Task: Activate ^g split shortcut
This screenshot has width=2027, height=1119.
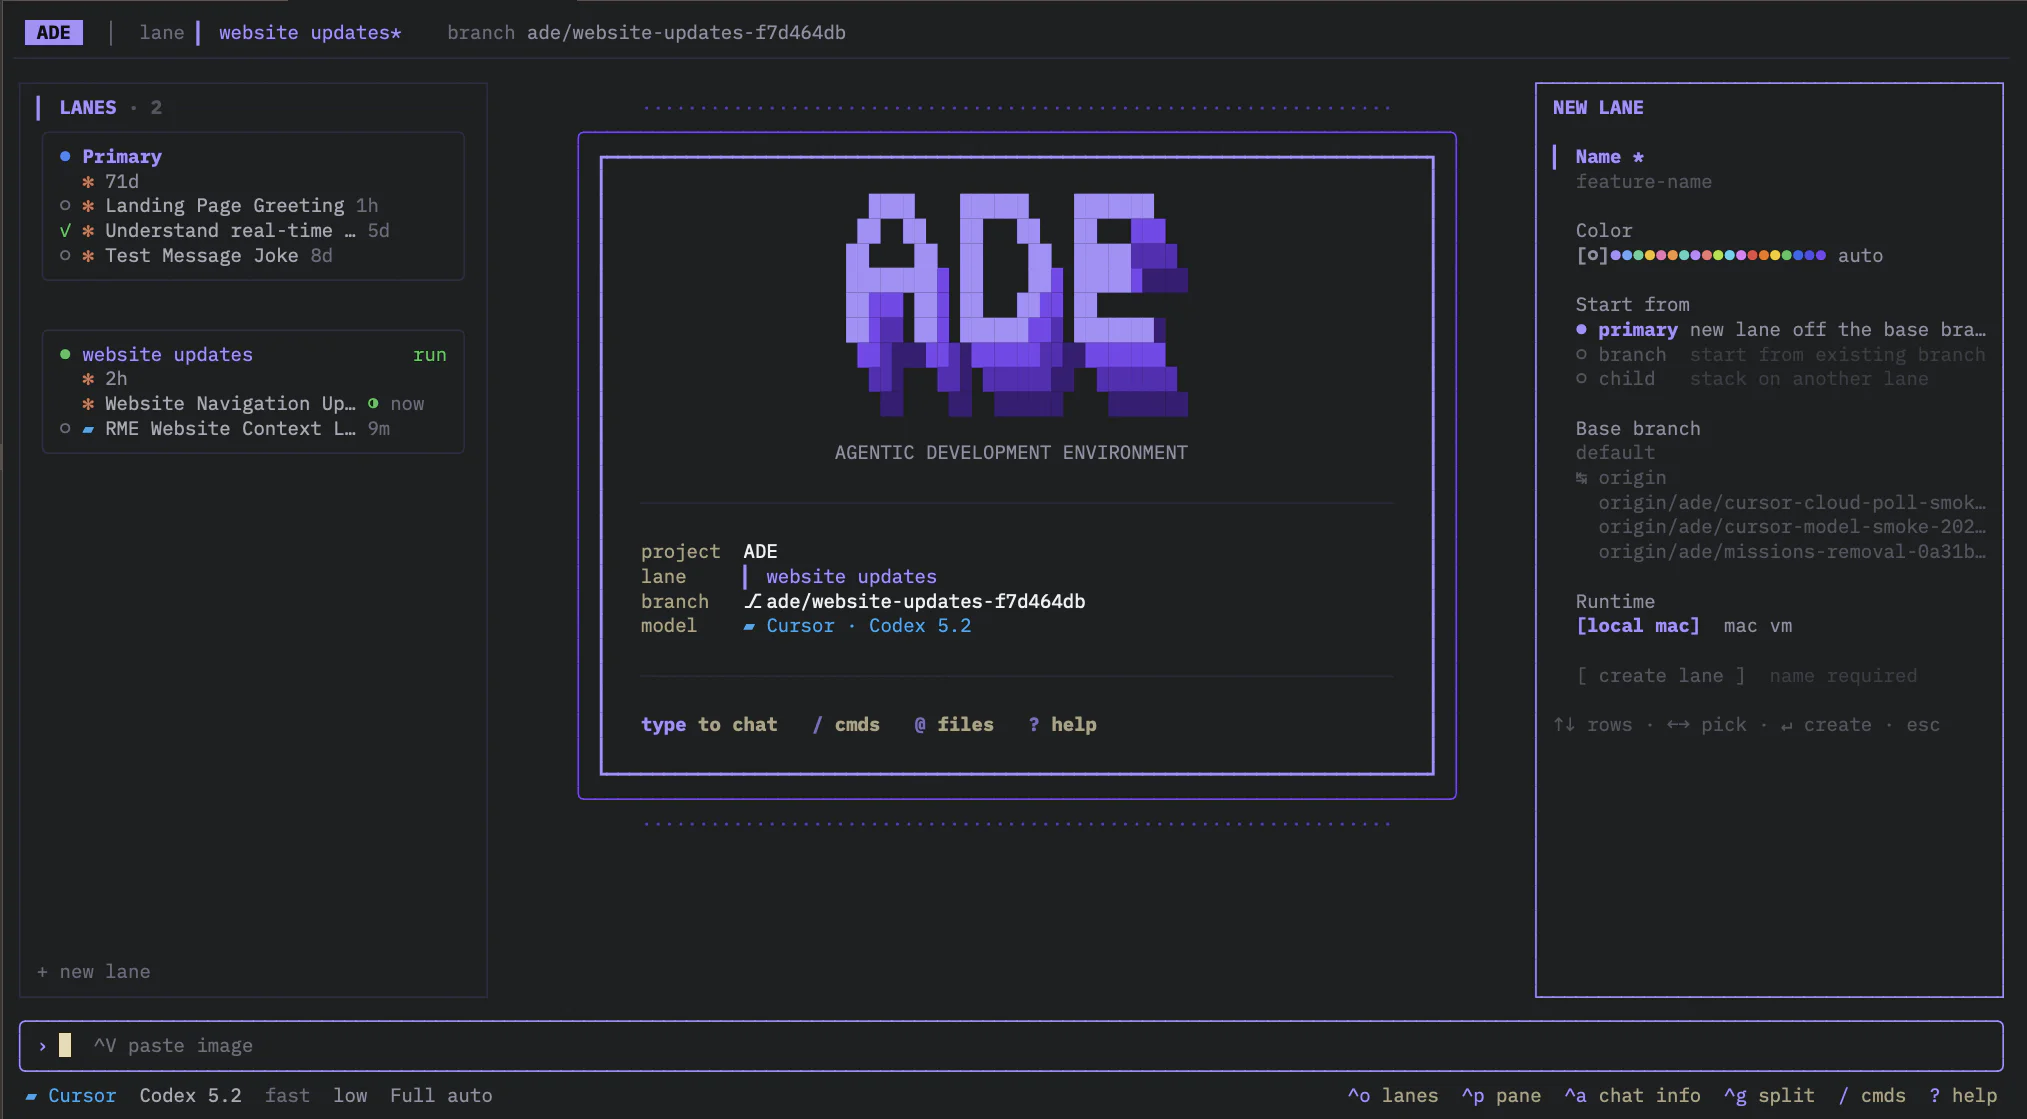Action: 1769,1096
